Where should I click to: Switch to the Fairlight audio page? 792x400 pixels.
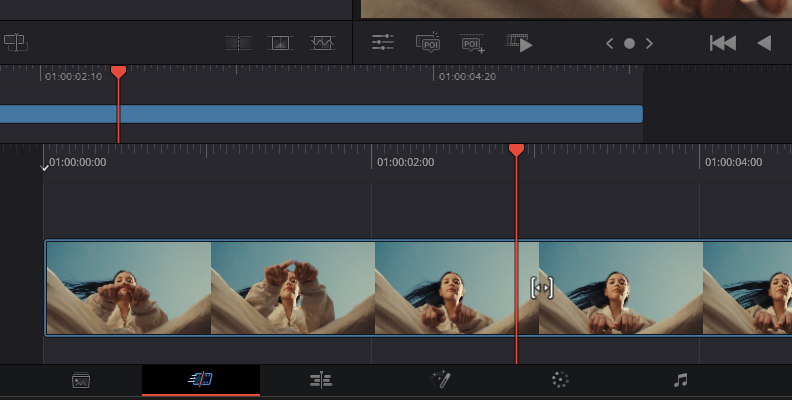[680, 380]
